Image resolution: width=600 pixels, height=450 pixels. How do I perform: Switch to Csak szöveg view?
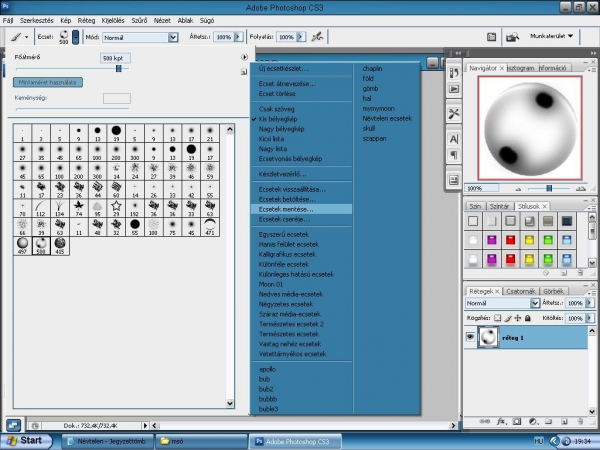pyautogui.click(x=276, y=109)
